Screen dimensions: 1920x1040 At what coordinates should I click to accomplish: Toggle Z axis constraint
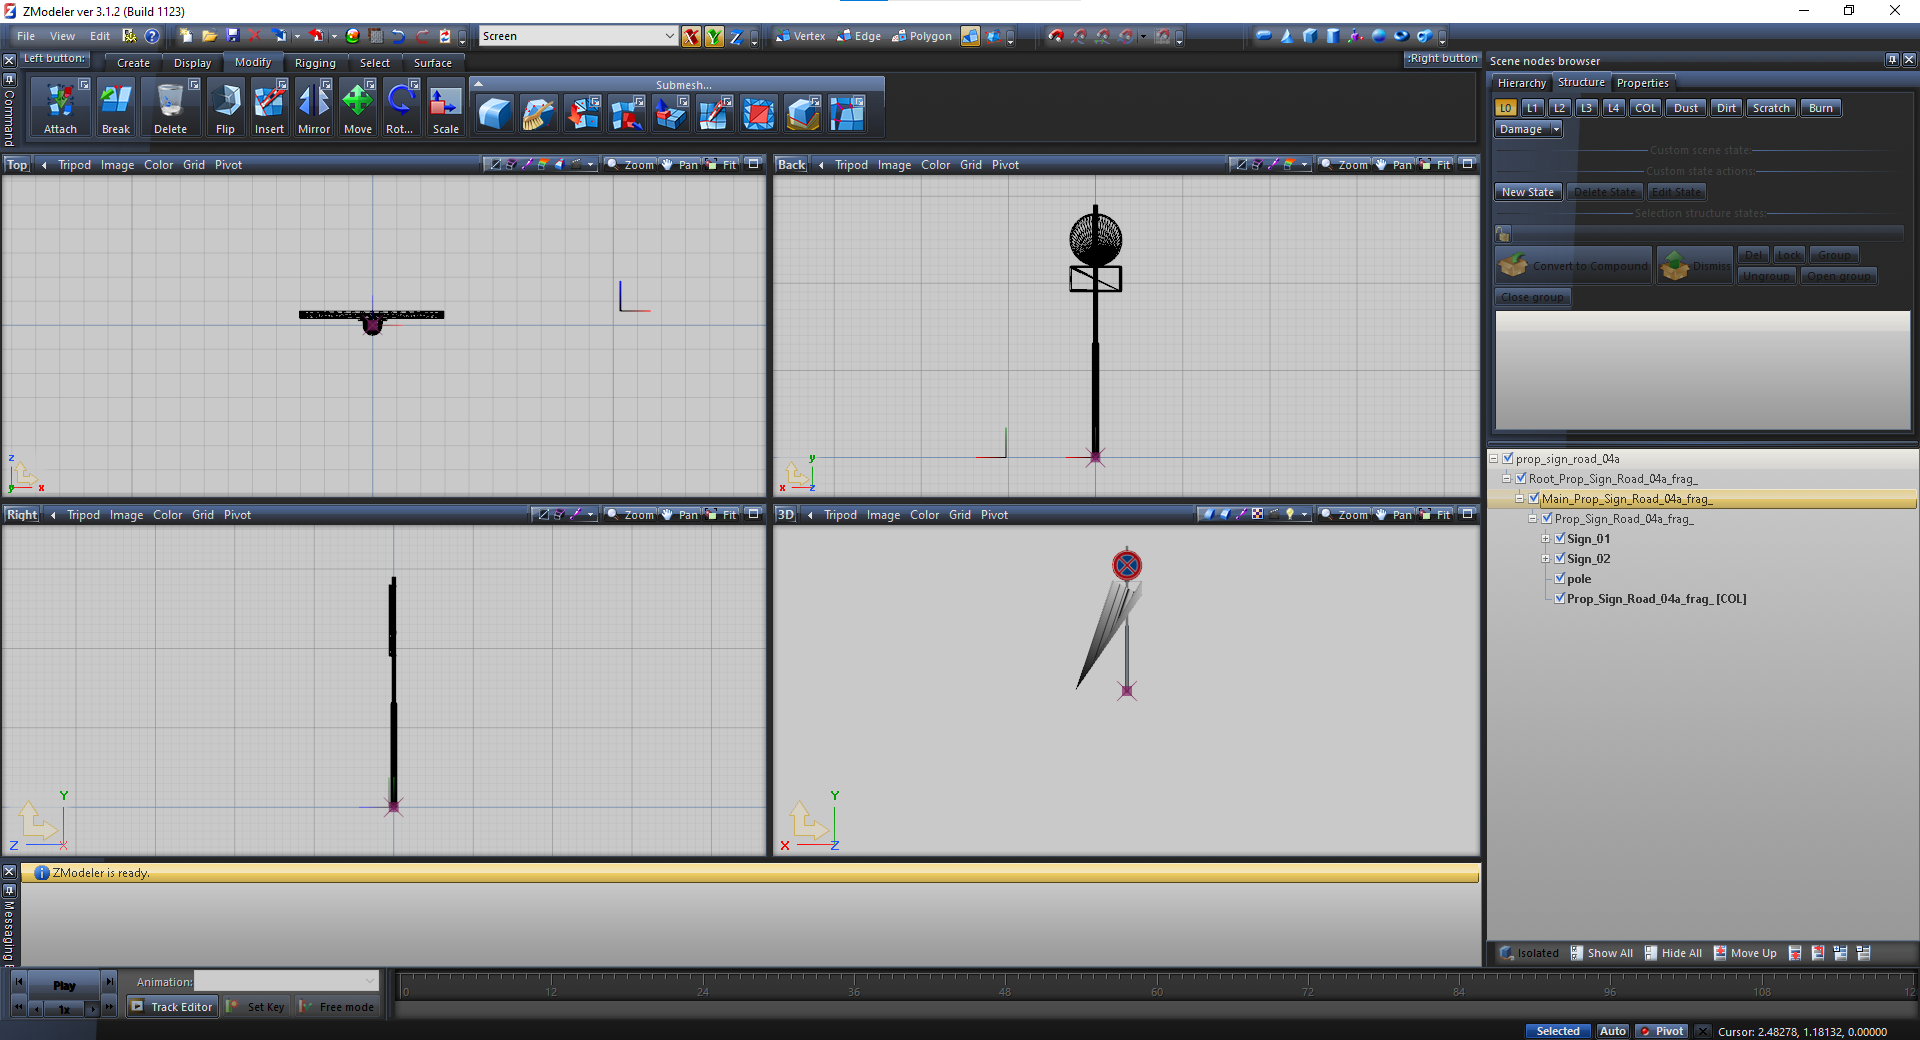pyautogui.click(x=737, y=37)
